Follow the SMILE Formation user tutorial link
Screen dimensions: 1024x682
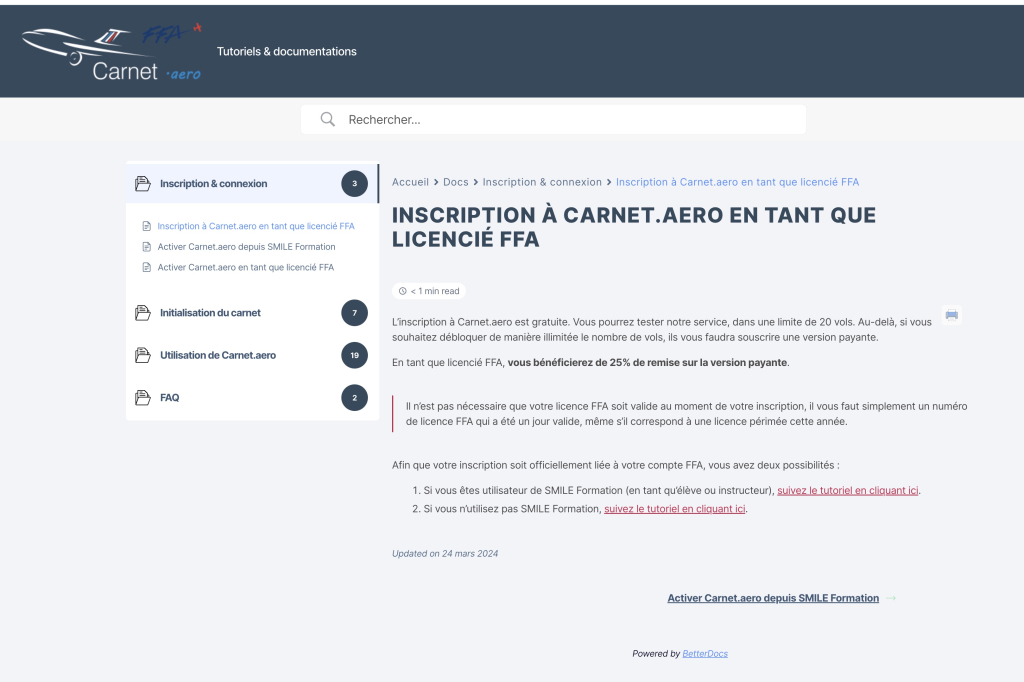[847, 491]
